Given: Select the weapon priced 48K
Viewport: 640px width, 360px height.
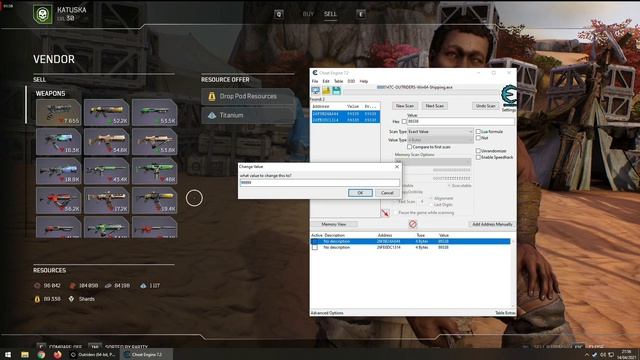Looking at the screenshot, I should pyautogui.click(x=155, y=171).
